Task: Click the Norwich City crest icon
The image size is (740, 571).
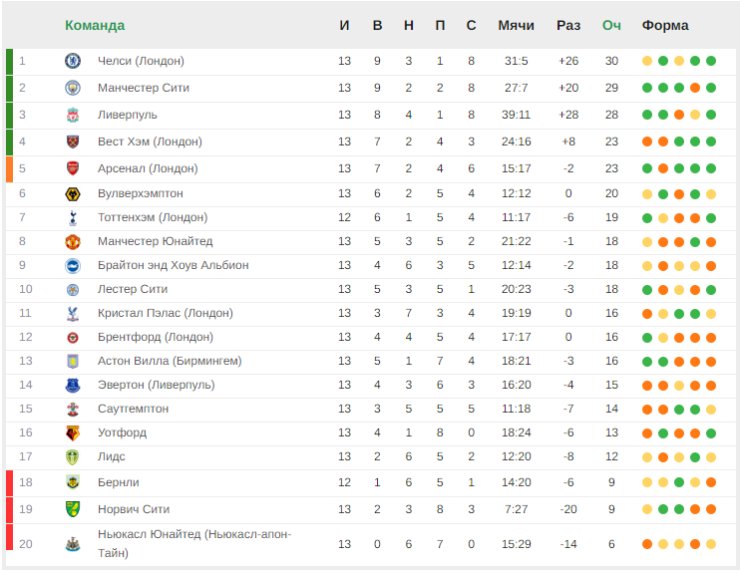Action: click(73, 509)
